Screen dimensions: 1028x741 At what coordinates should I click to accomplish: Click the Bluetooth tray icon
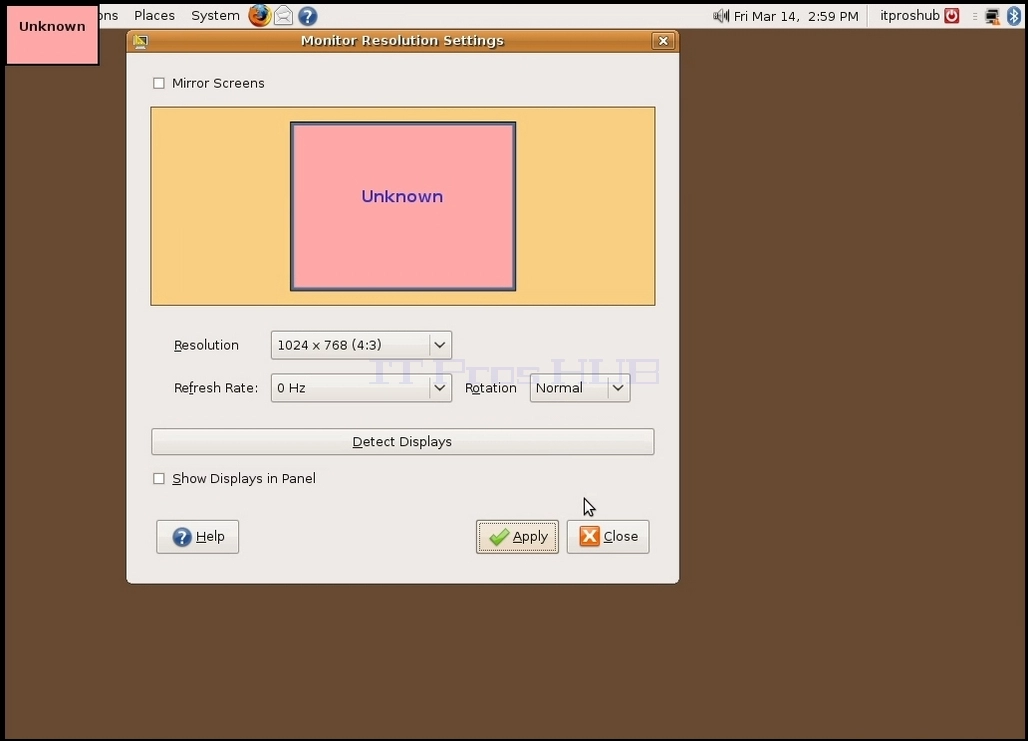pyautogui.click(x=1014, y=16)
